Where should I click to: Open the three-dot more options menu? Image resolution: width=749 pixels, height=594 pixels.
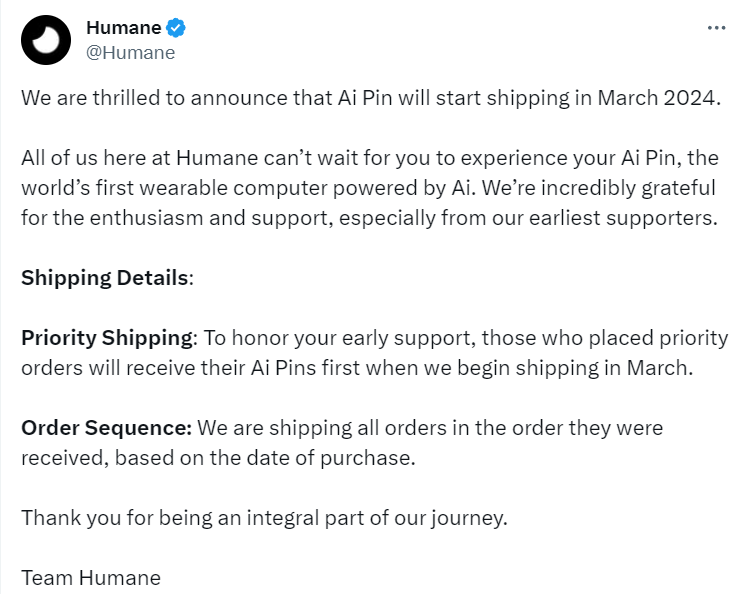(716, 28)
